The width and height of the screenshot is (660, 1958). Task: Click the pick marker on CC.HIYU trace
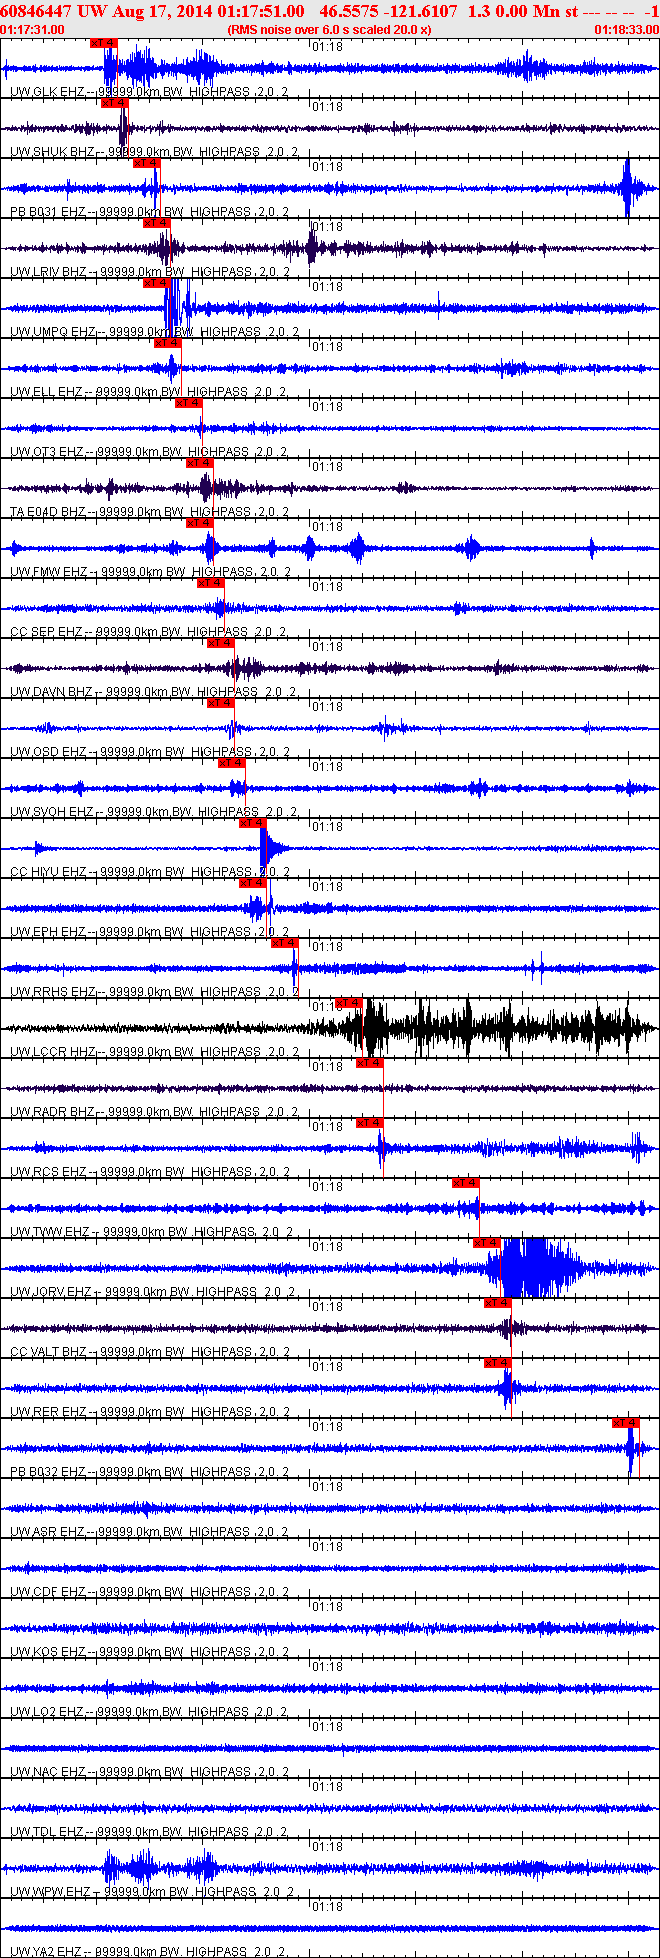tap(253, 823)
